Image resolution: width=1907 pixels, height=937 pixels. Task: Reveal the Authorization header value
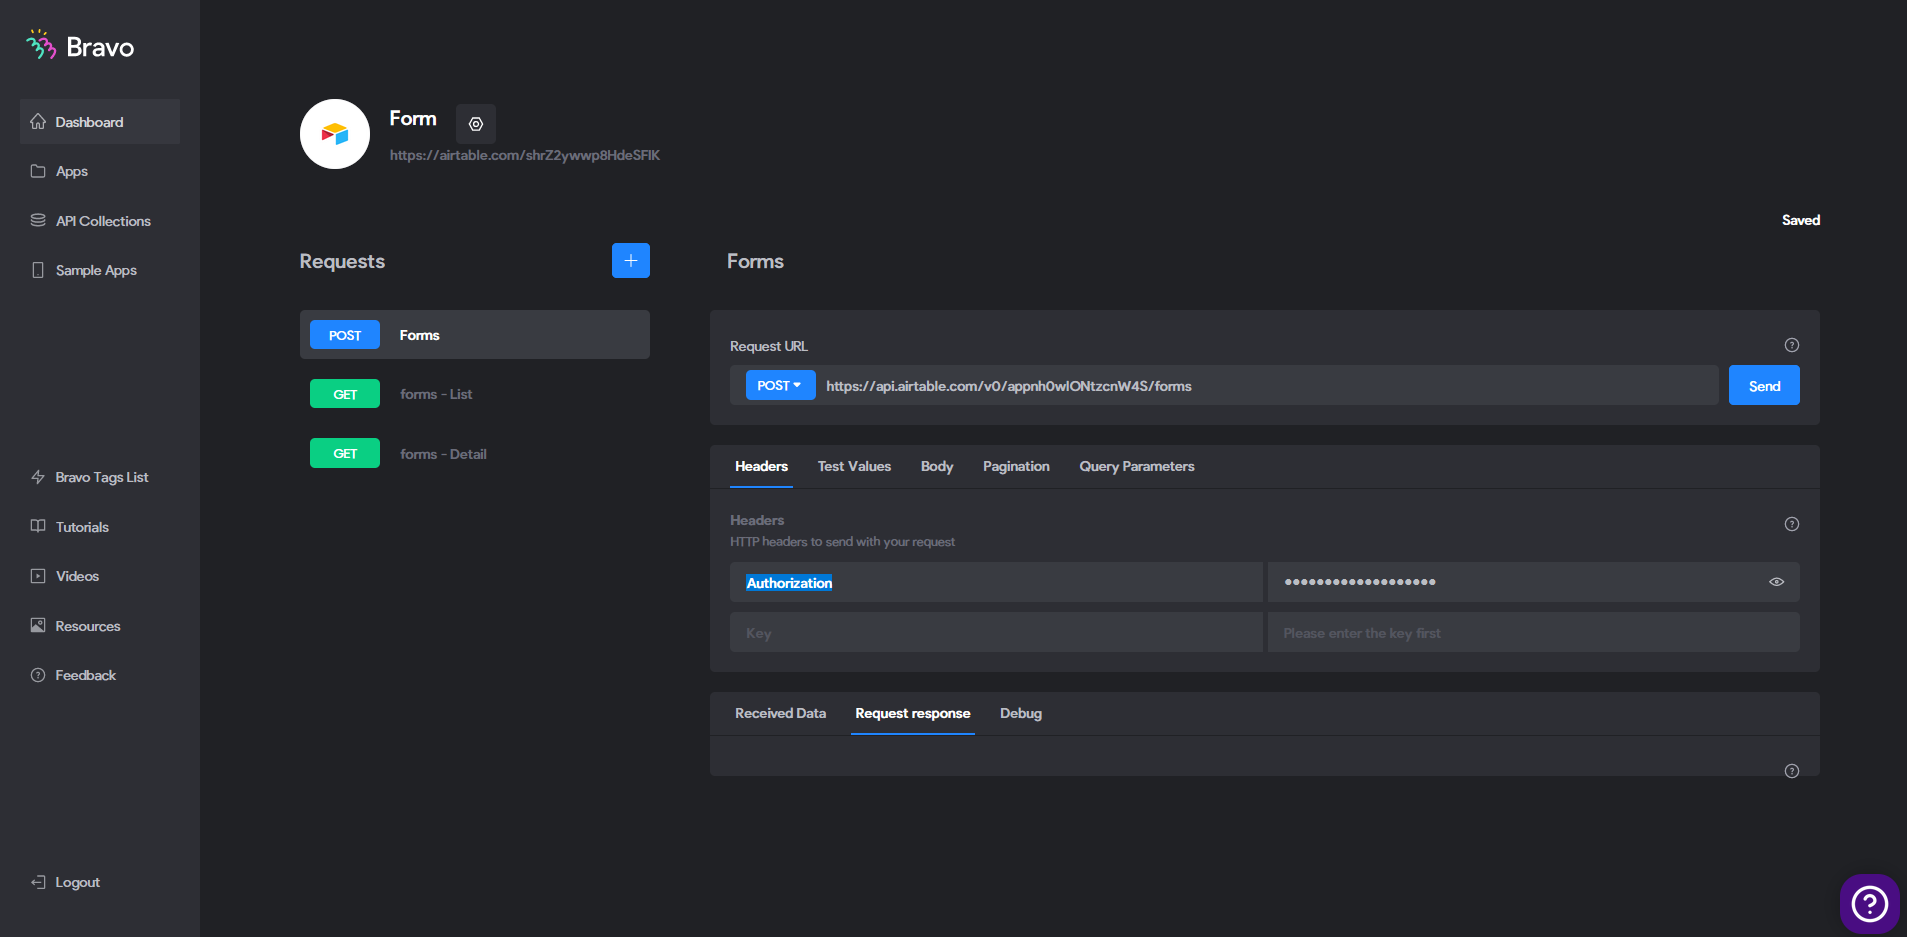click(x=1777, y=582)
